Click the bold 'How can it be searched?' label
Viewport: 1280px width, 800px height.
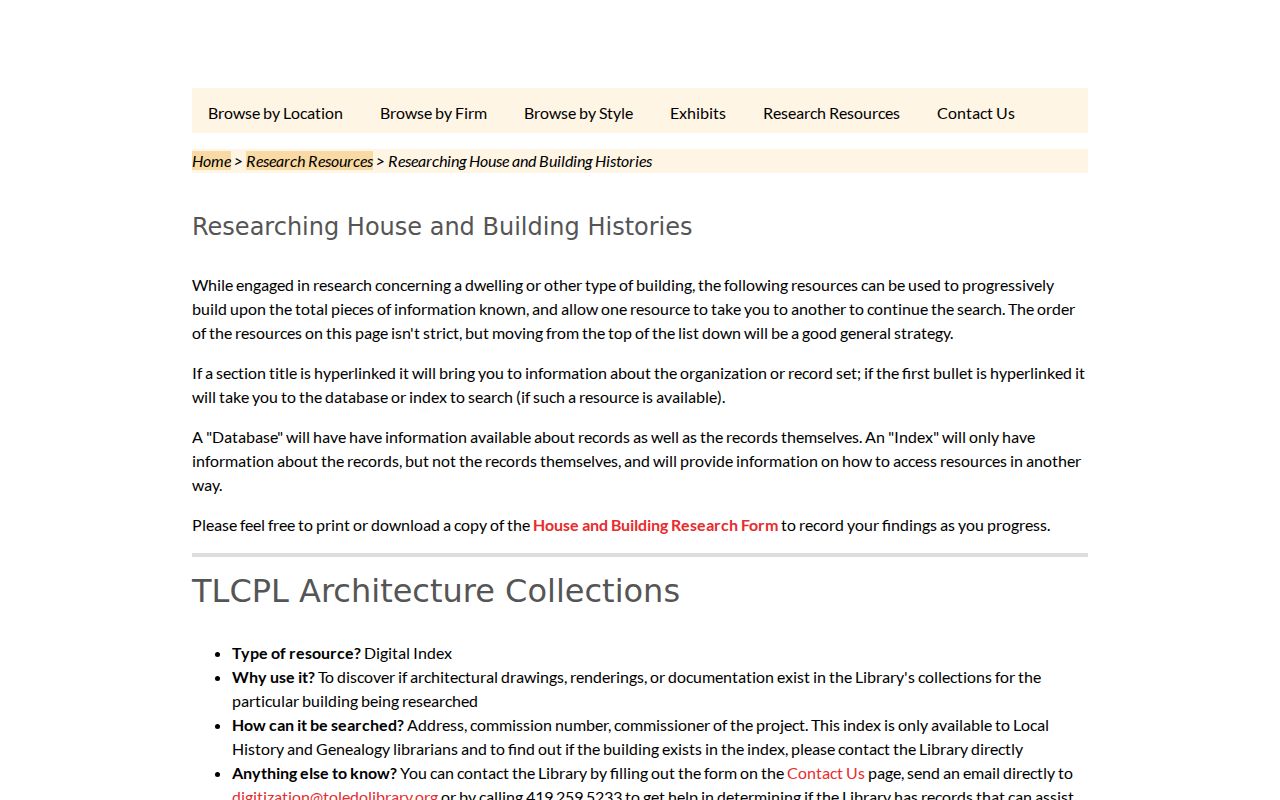[318, 725]
